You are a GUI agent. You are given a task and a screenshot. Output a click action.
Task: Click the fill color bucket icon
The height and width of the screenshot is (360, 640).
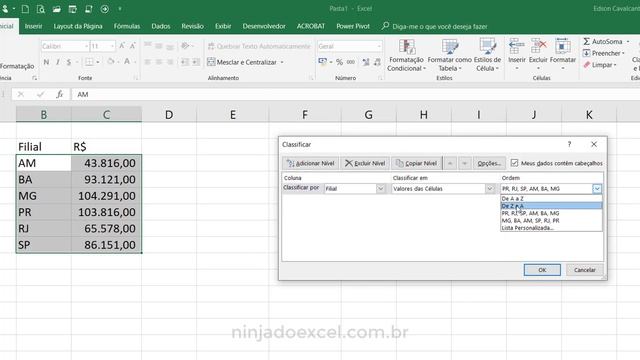pyautogui.click(x=110, y=62)
